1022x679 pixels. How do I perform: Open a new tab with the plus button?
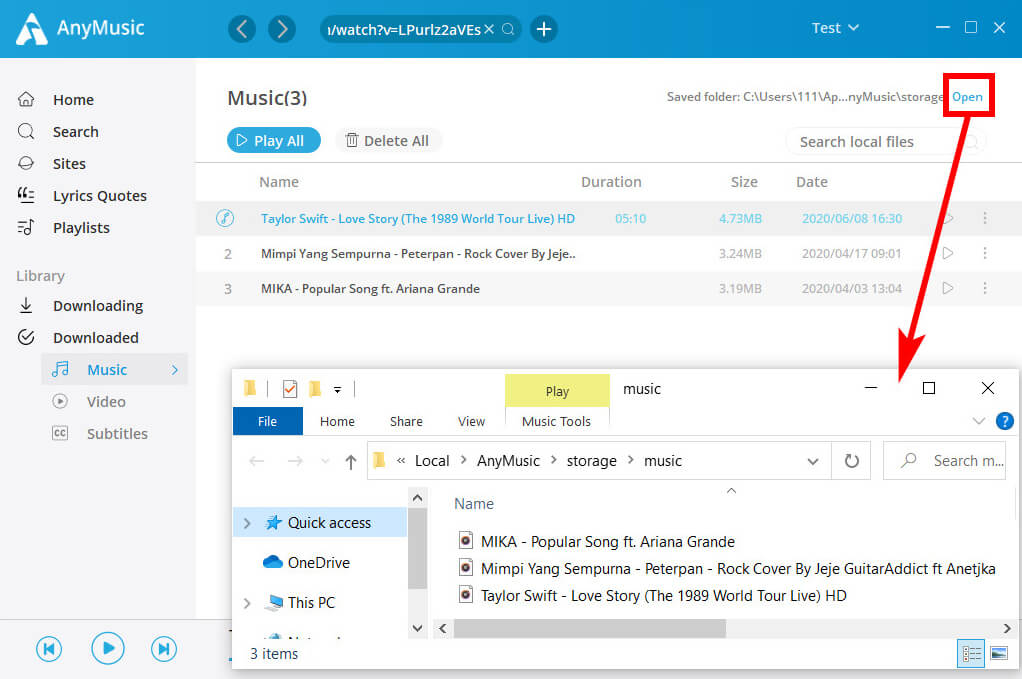544,29
